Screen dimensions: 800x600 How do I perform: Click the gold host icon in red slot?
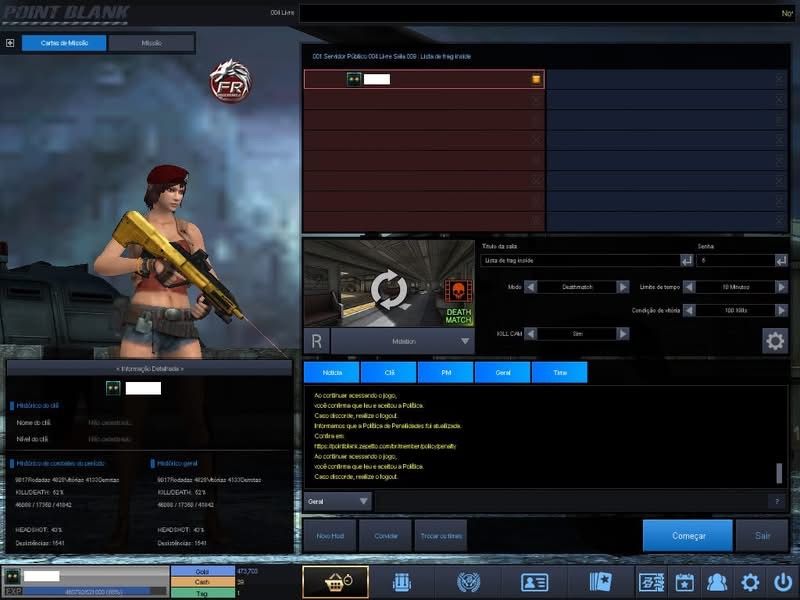[536, 79]
